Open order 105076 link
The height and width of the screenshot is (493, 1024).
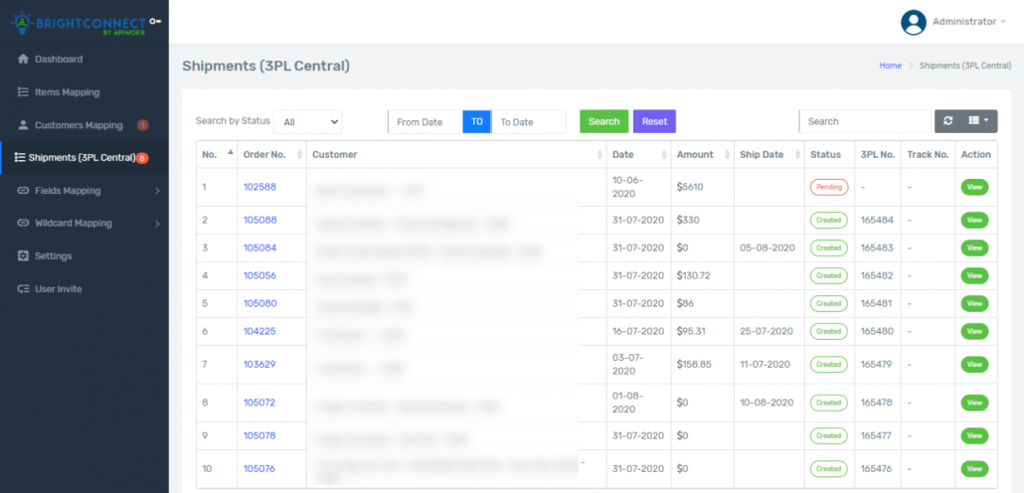260,468
